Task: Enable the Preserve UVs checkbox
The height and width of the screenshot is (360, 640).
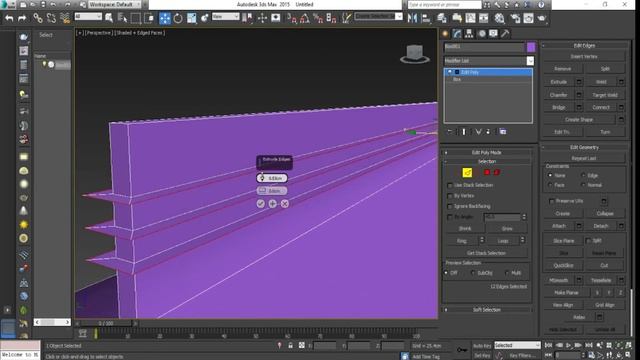Action: click(x=552, y=201)
